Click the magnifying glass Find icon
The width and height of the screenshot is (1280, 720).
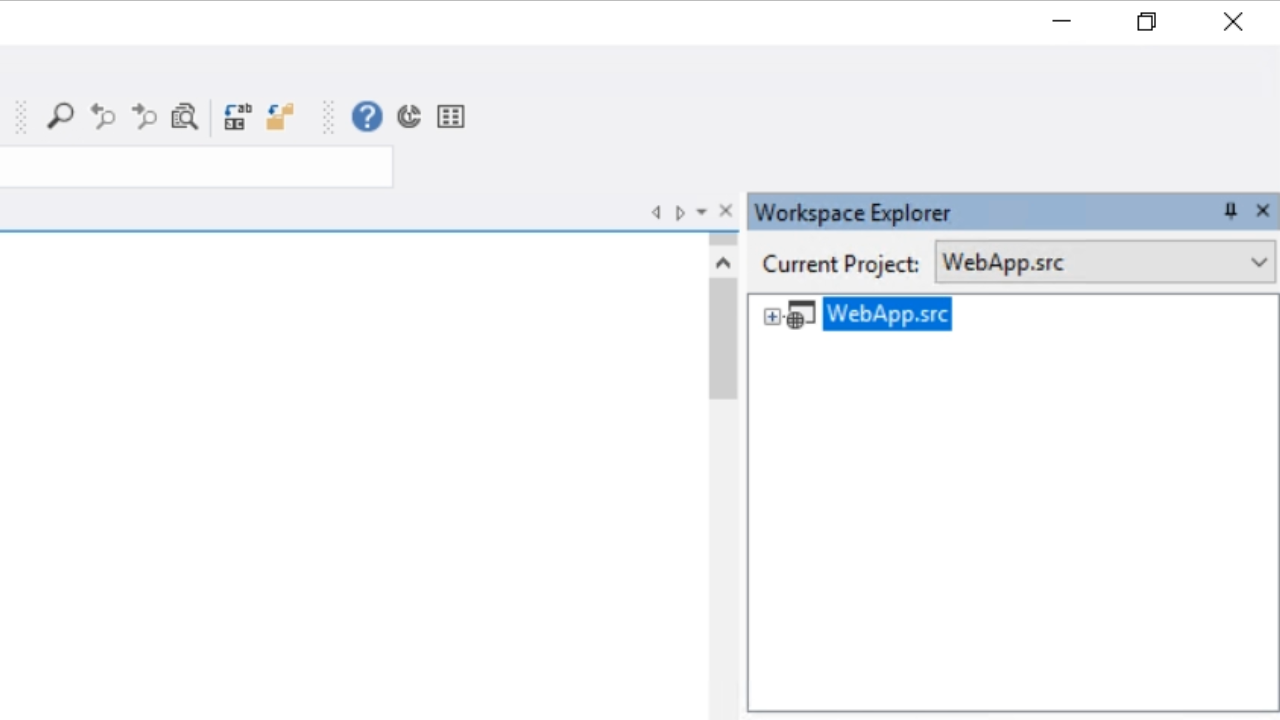point(60,117)
